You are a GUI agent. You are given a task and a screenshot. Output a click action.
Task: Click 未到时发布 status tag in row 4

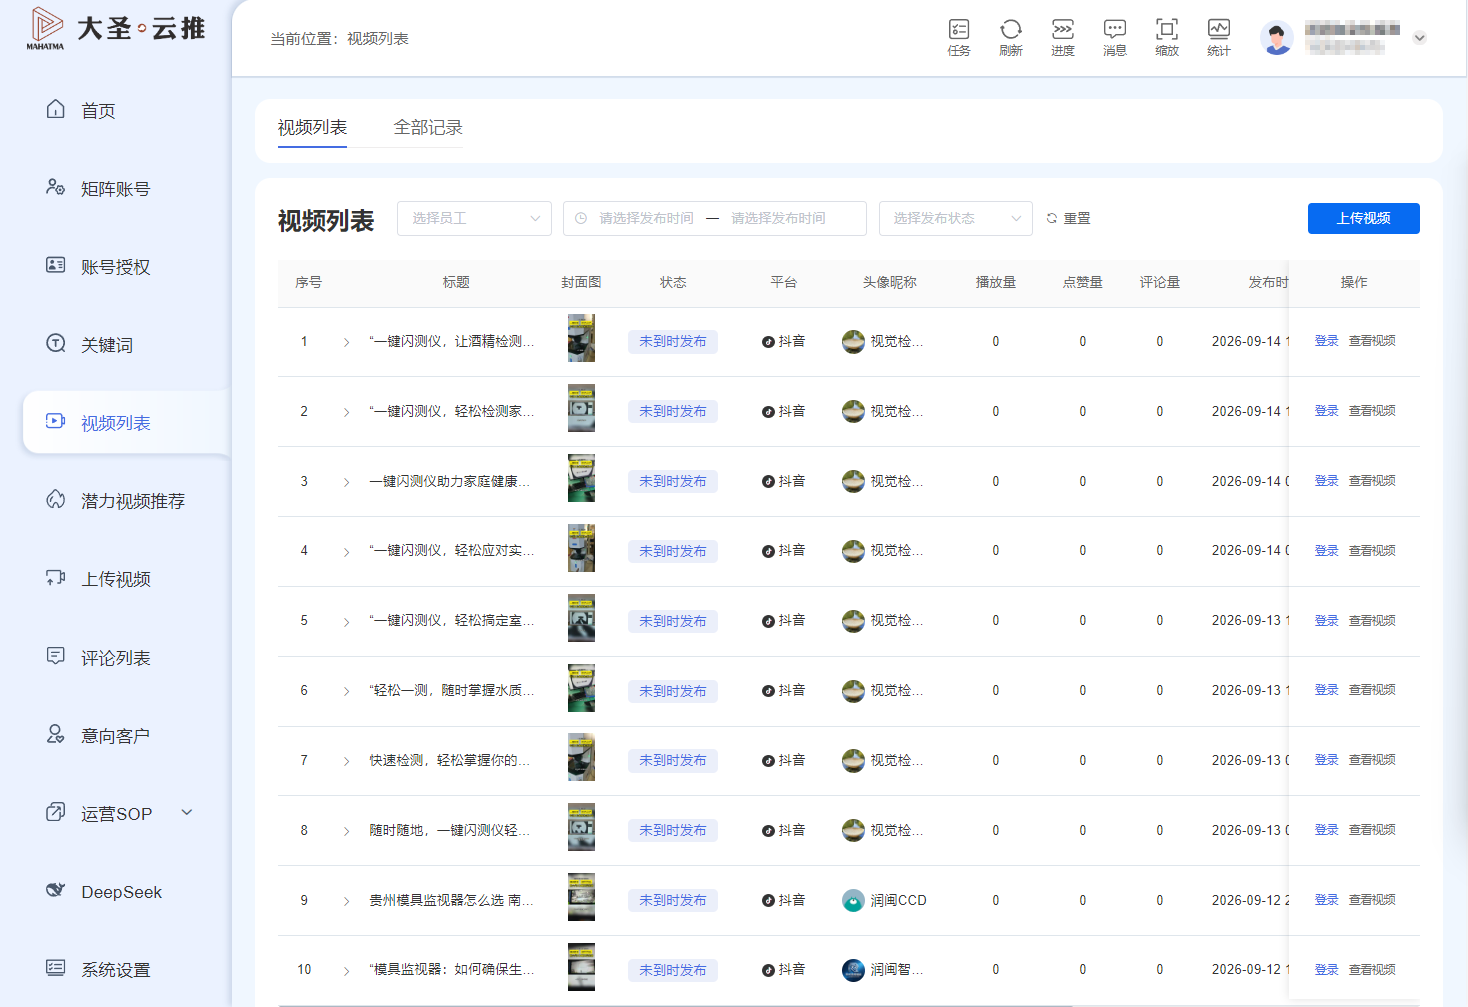click(673, 551)
